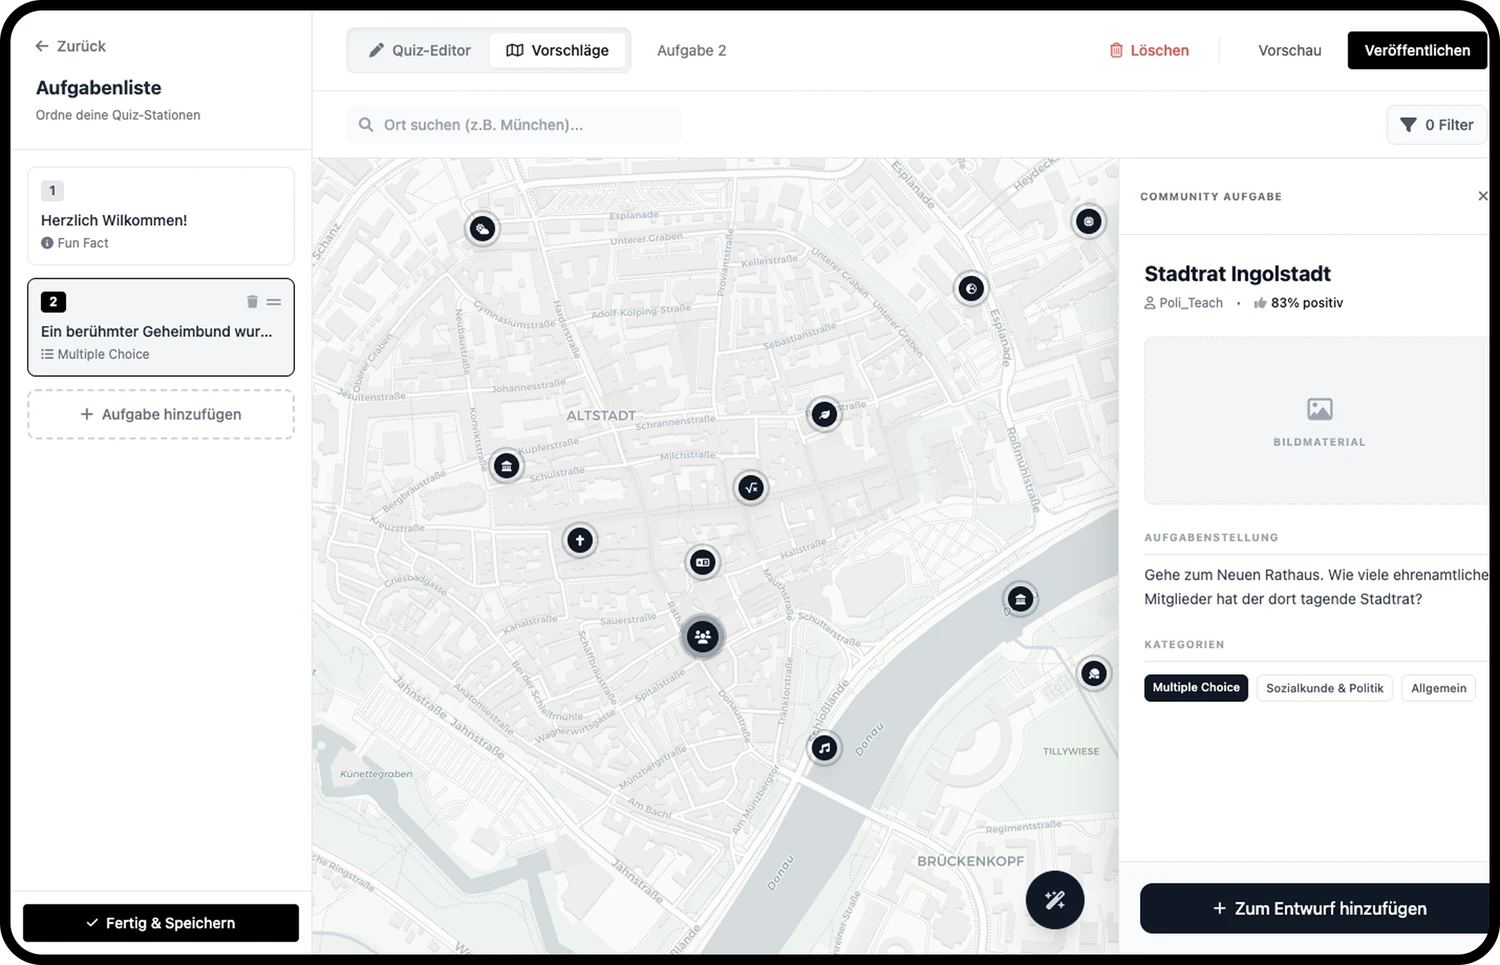Click Aufgabe hinzufügen to add a task
The width and height of the screenshot is (1500, 965).
pos(161,414)
